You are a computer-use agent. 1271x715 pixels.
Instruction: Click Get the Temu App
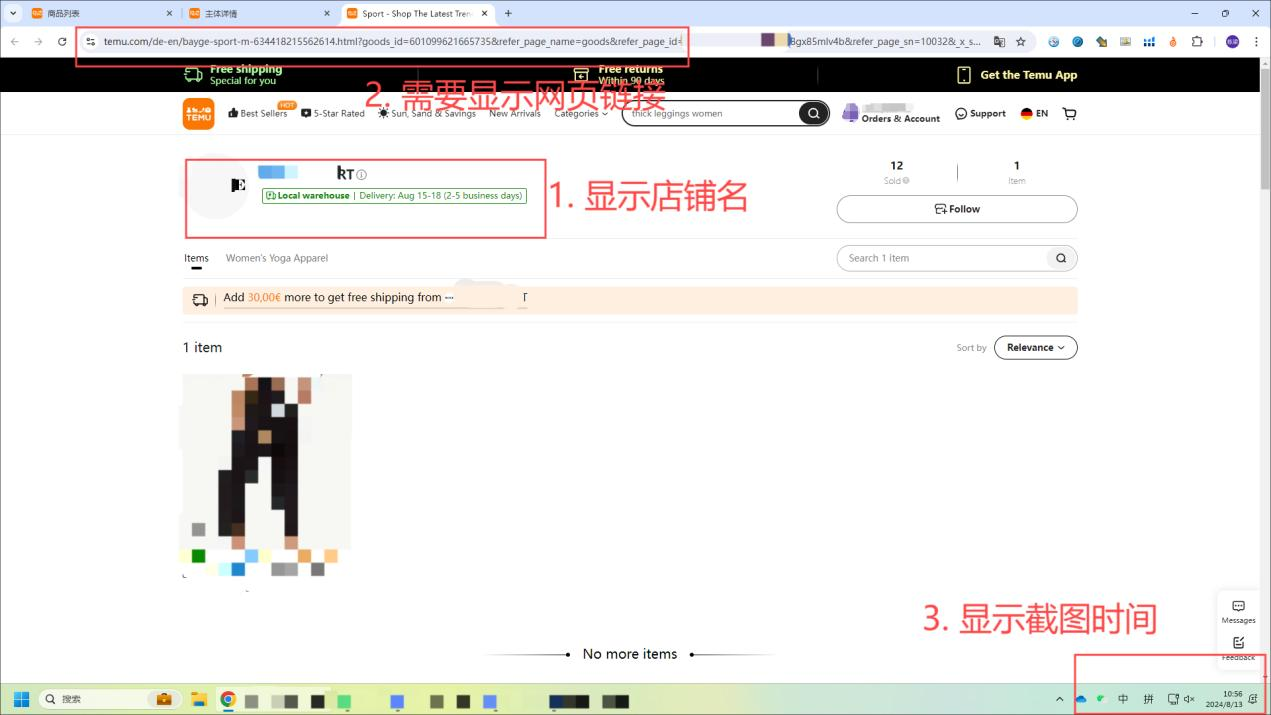point(1017,75)
